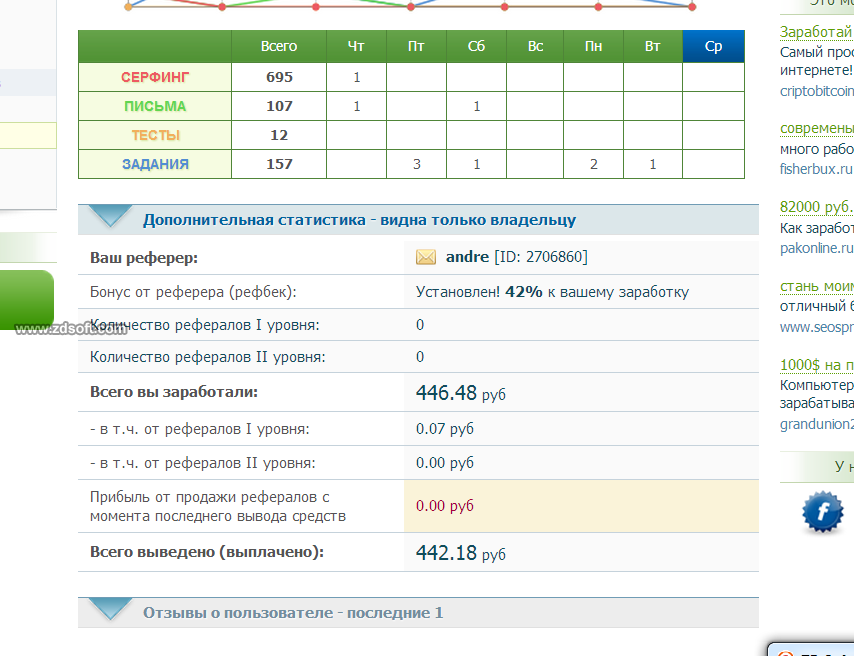Click the Всего column header
854x656 pixels.
point(279,46)
